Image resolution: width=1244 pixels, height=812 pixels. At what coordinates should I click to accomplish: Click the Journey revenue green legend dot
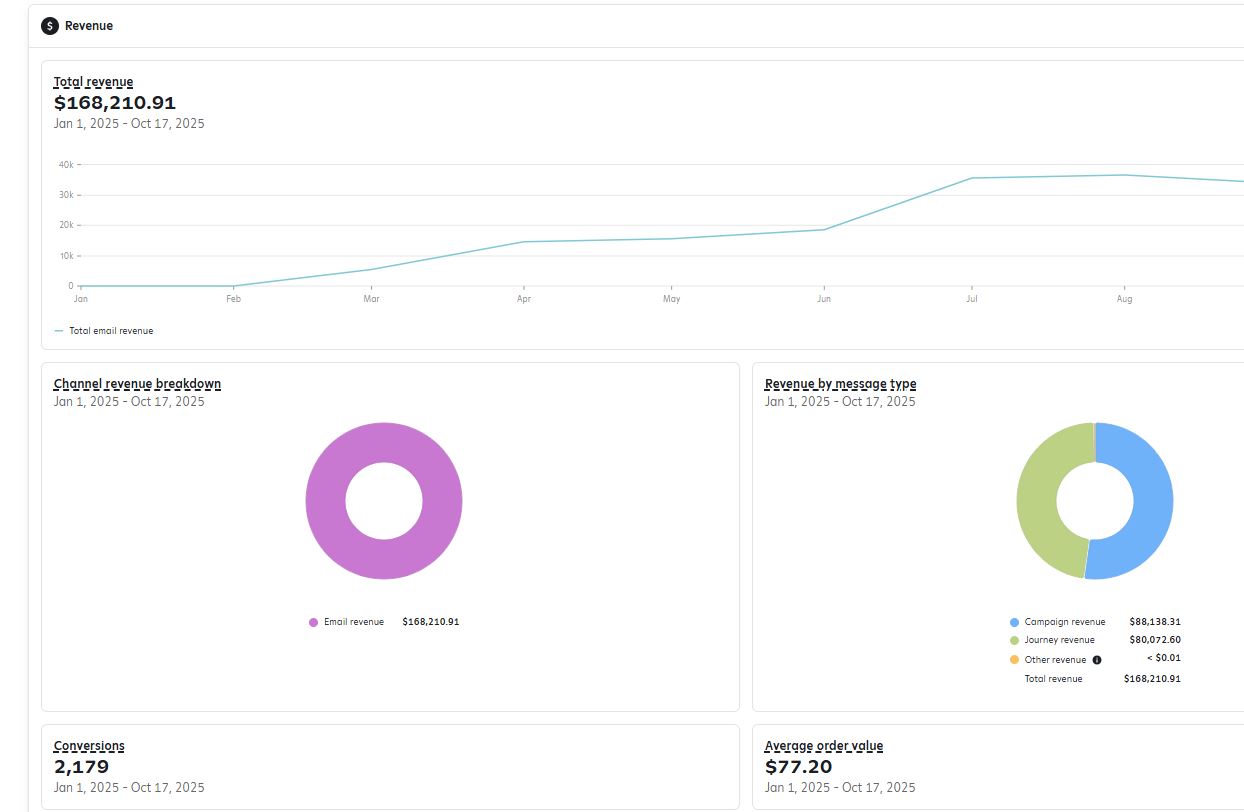click(x=1014, y=640)
